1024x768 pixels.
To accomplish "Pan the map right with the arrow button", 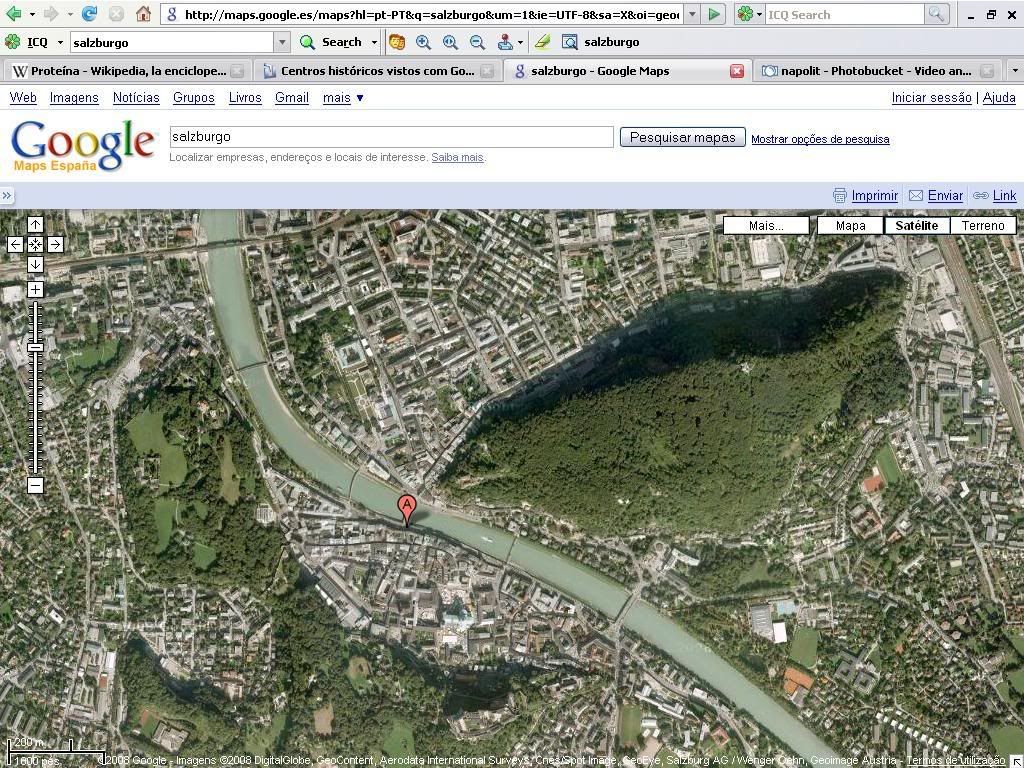I will click(55, 244).
